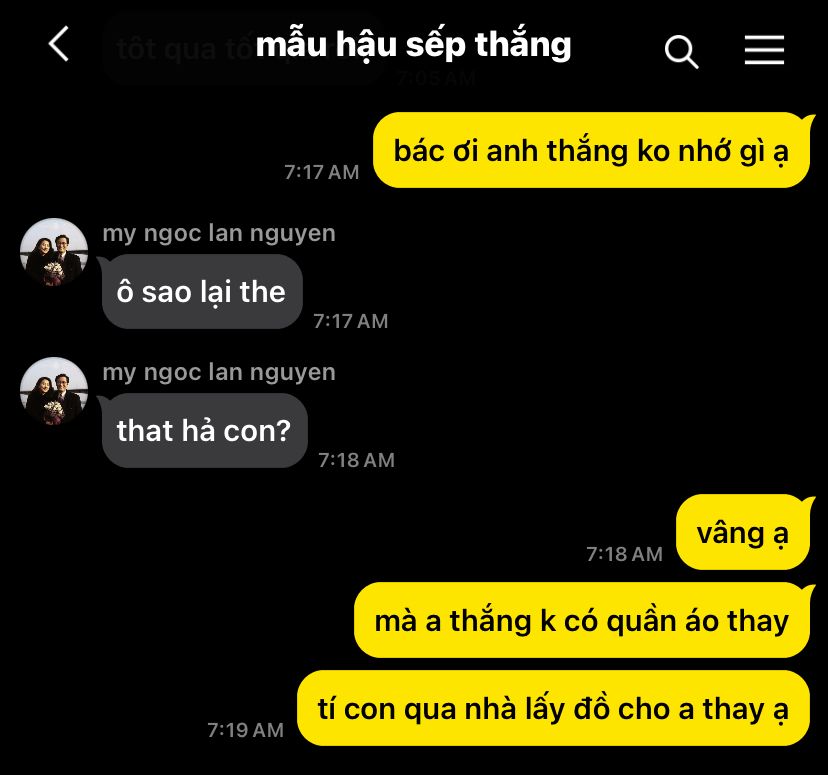This screenshot has height=775, width=828.
Task: Open the search magnifier icon
Action: click(x=681, y=52)
